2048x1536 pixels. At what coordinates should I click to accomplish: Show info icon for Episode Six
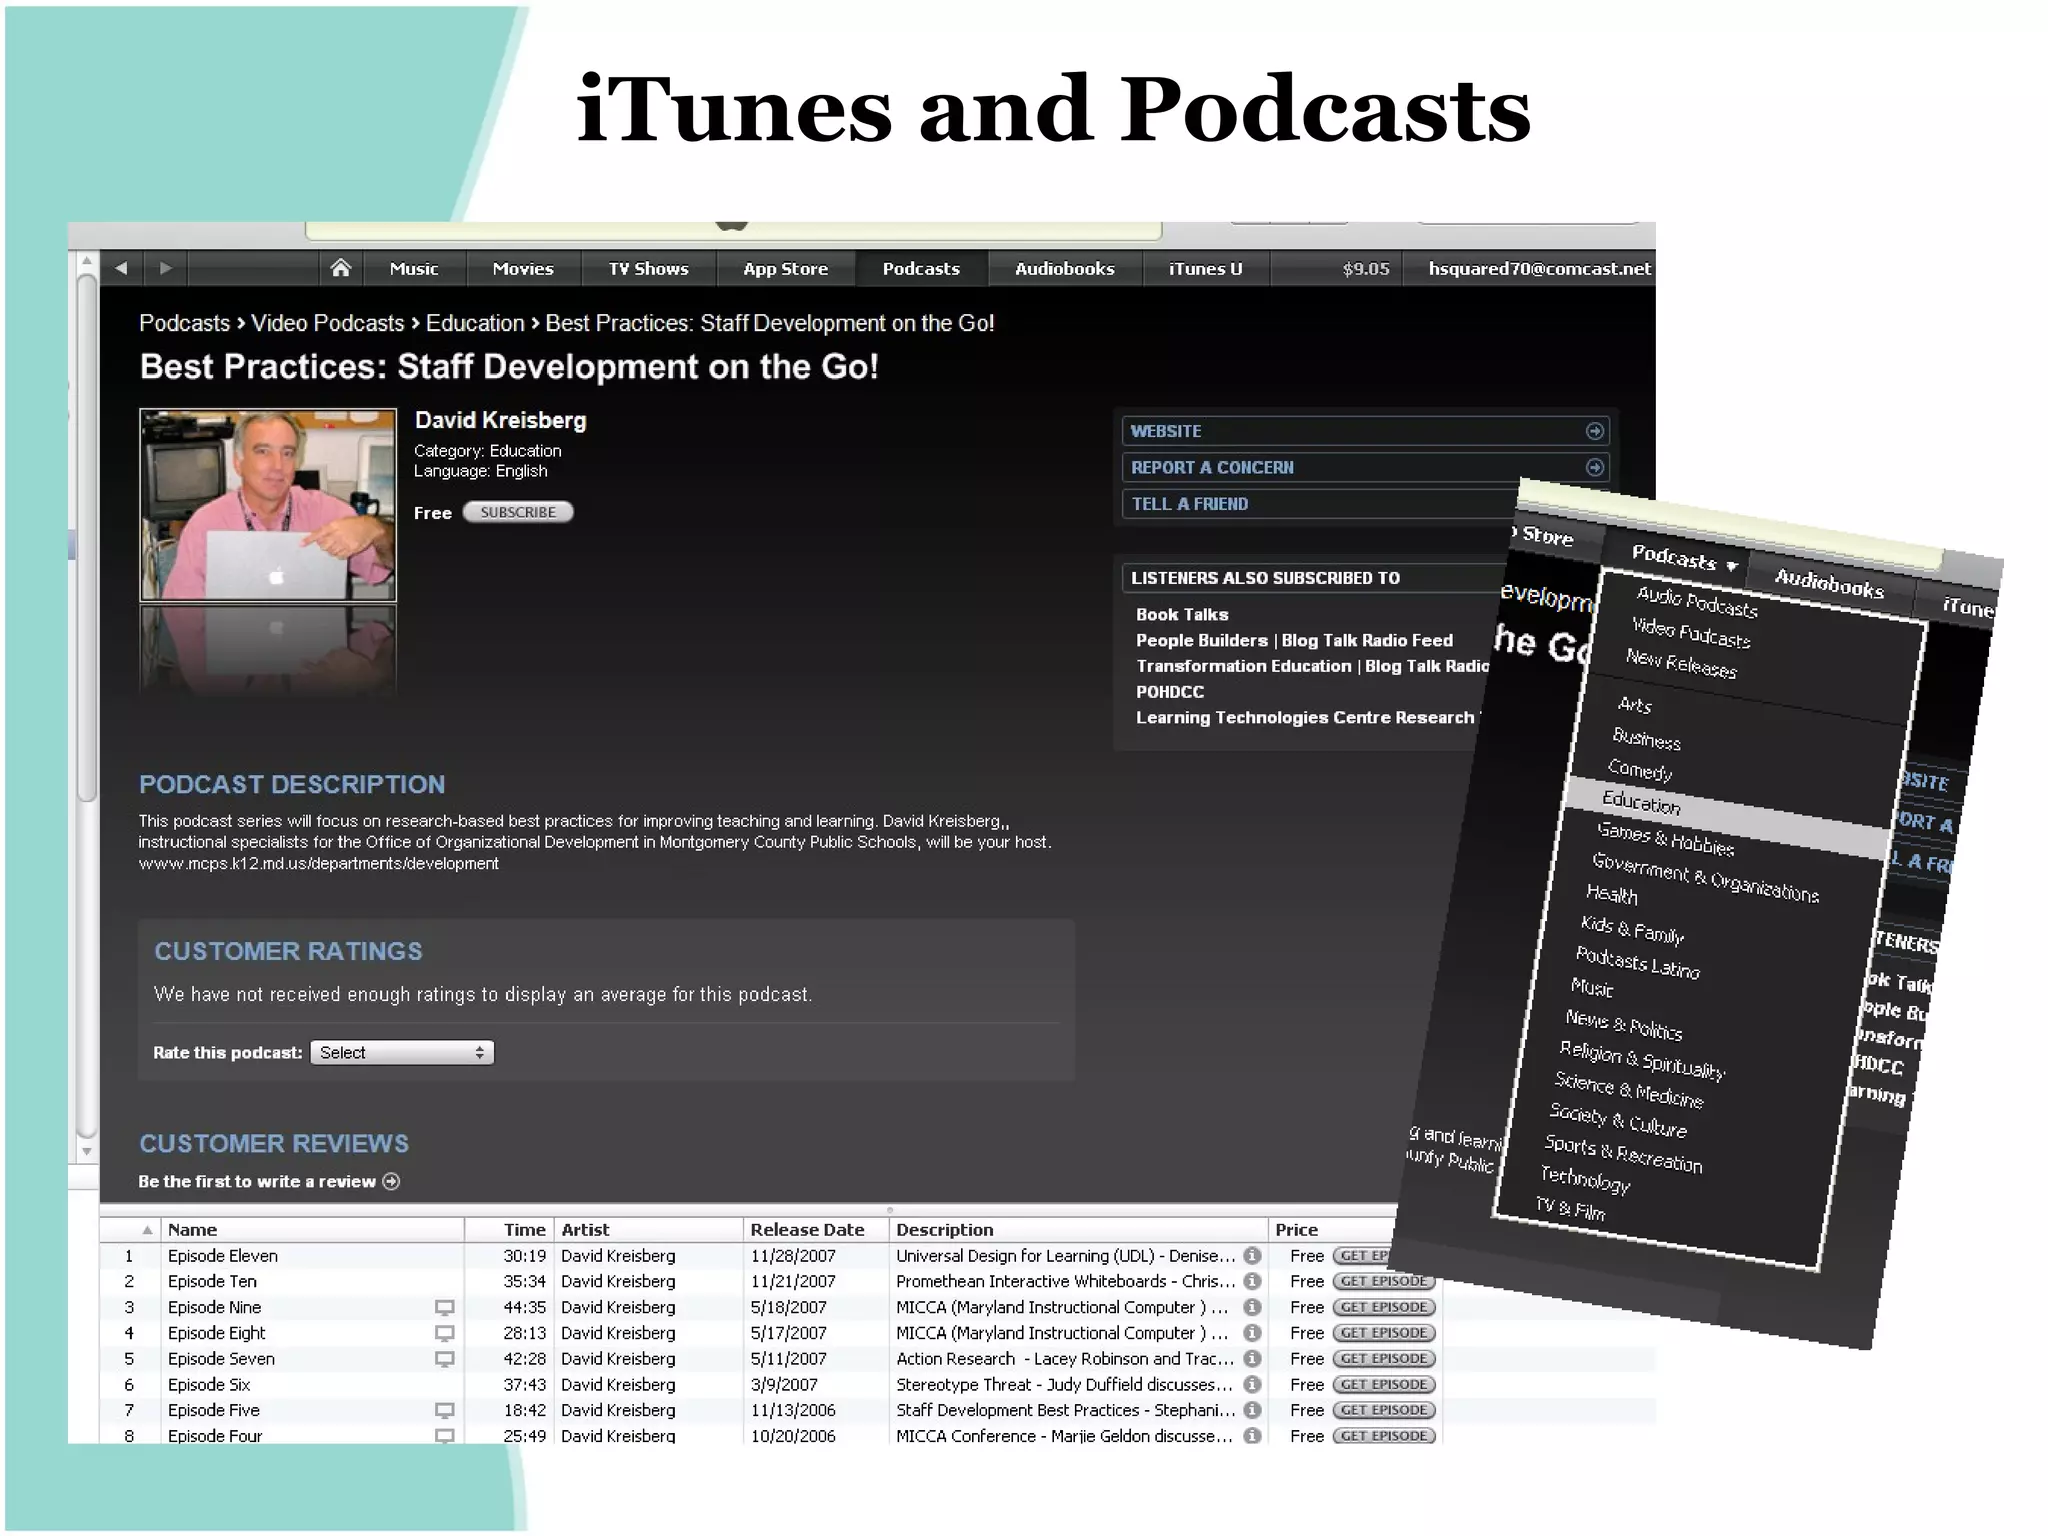1252,1385
